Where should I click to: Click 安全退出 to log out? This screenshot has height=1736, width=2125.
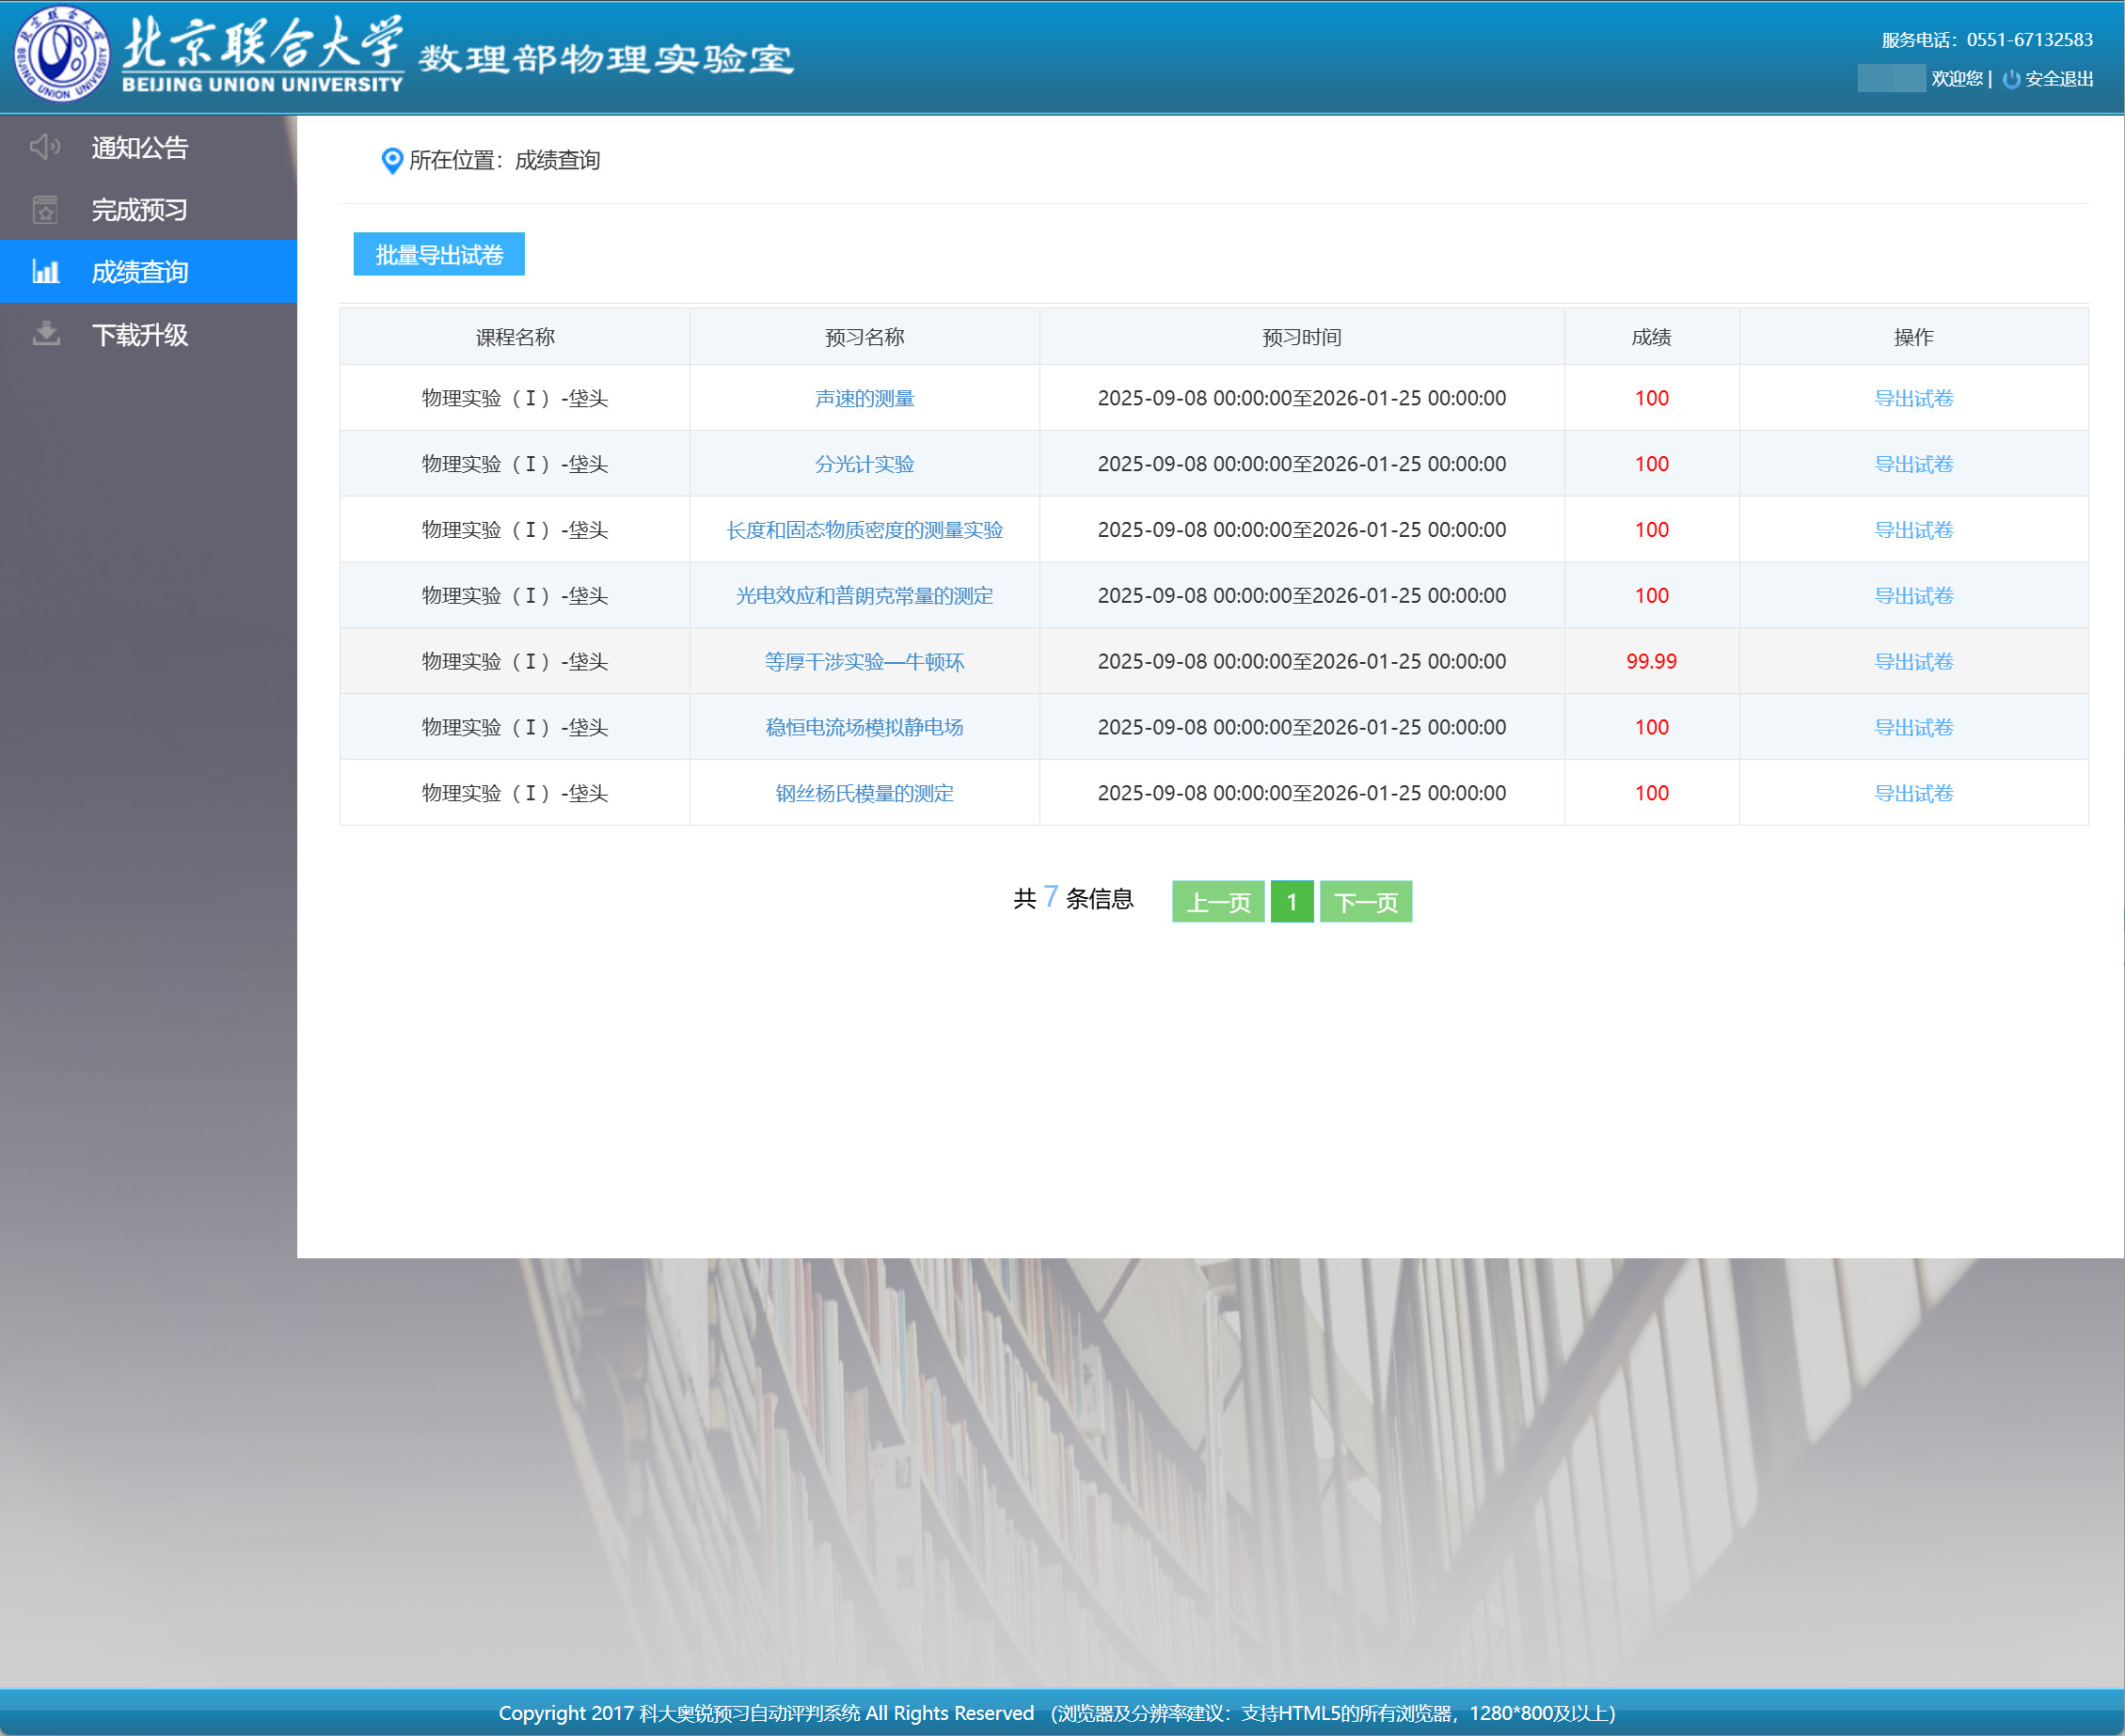coord(2058,79)
